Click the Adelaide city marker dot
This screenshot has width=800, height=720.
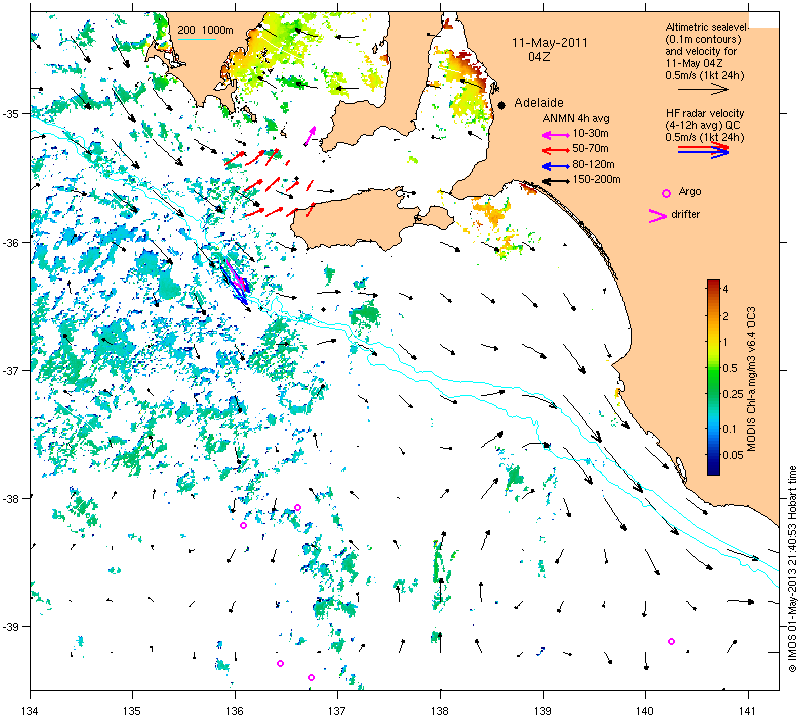pyautogui.click(x=502, y=105)
